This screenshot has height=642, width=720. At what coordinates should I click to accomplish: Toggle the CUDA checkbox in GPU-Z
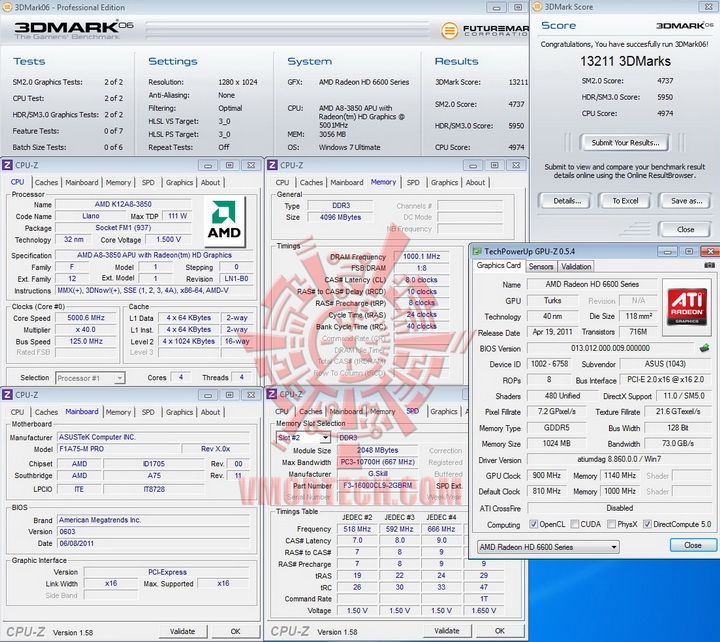[574, 524]
